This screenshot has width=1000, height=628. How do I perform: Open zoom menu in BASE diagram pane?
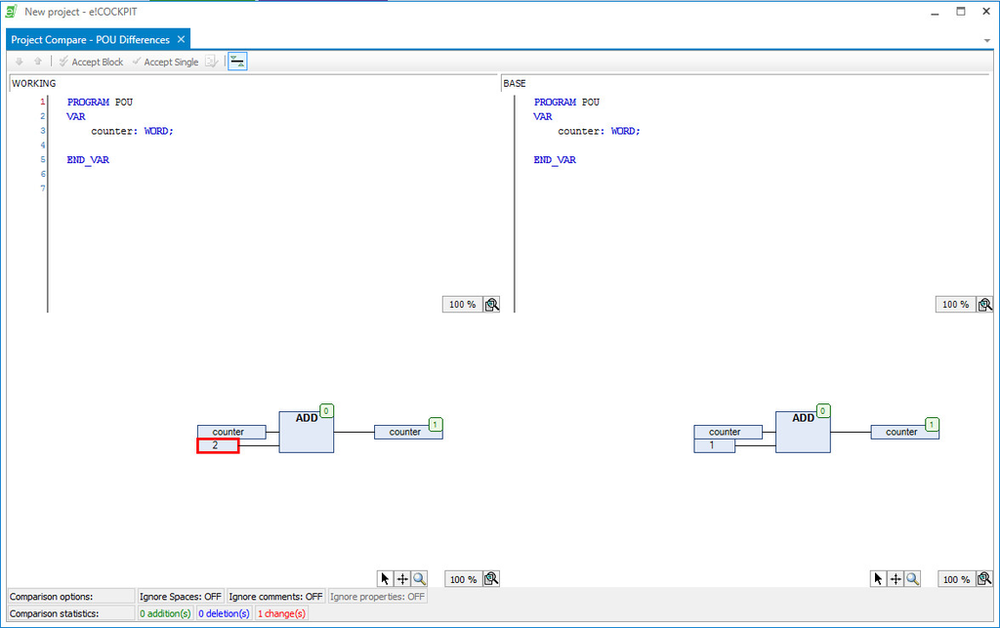point(984,579)
